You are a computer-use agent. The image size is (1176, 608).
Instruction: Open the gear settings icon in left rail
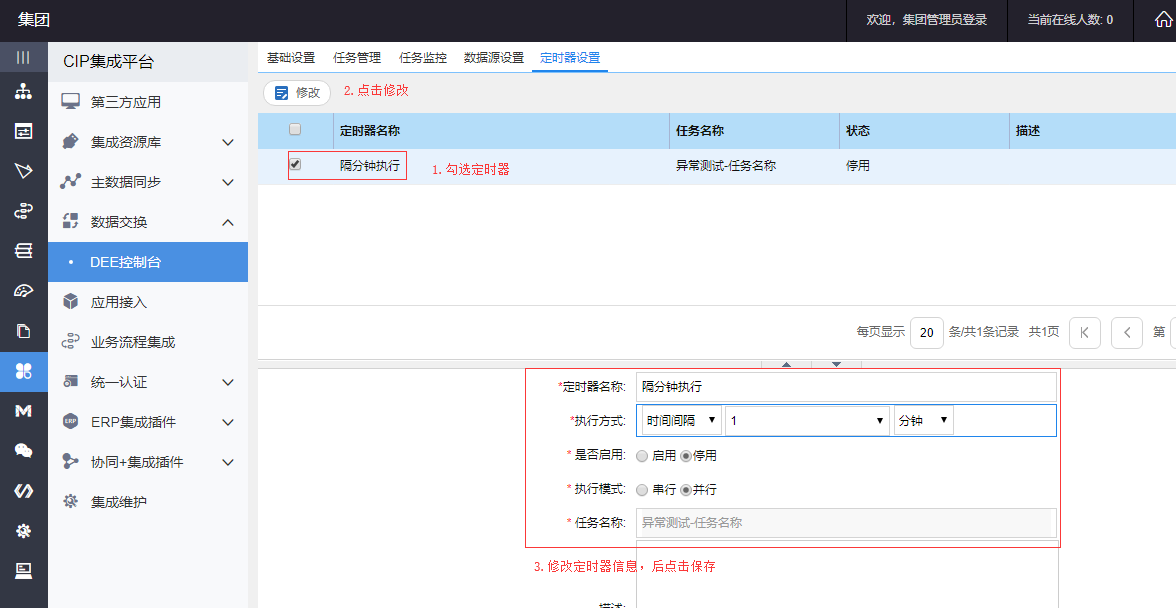23,531
